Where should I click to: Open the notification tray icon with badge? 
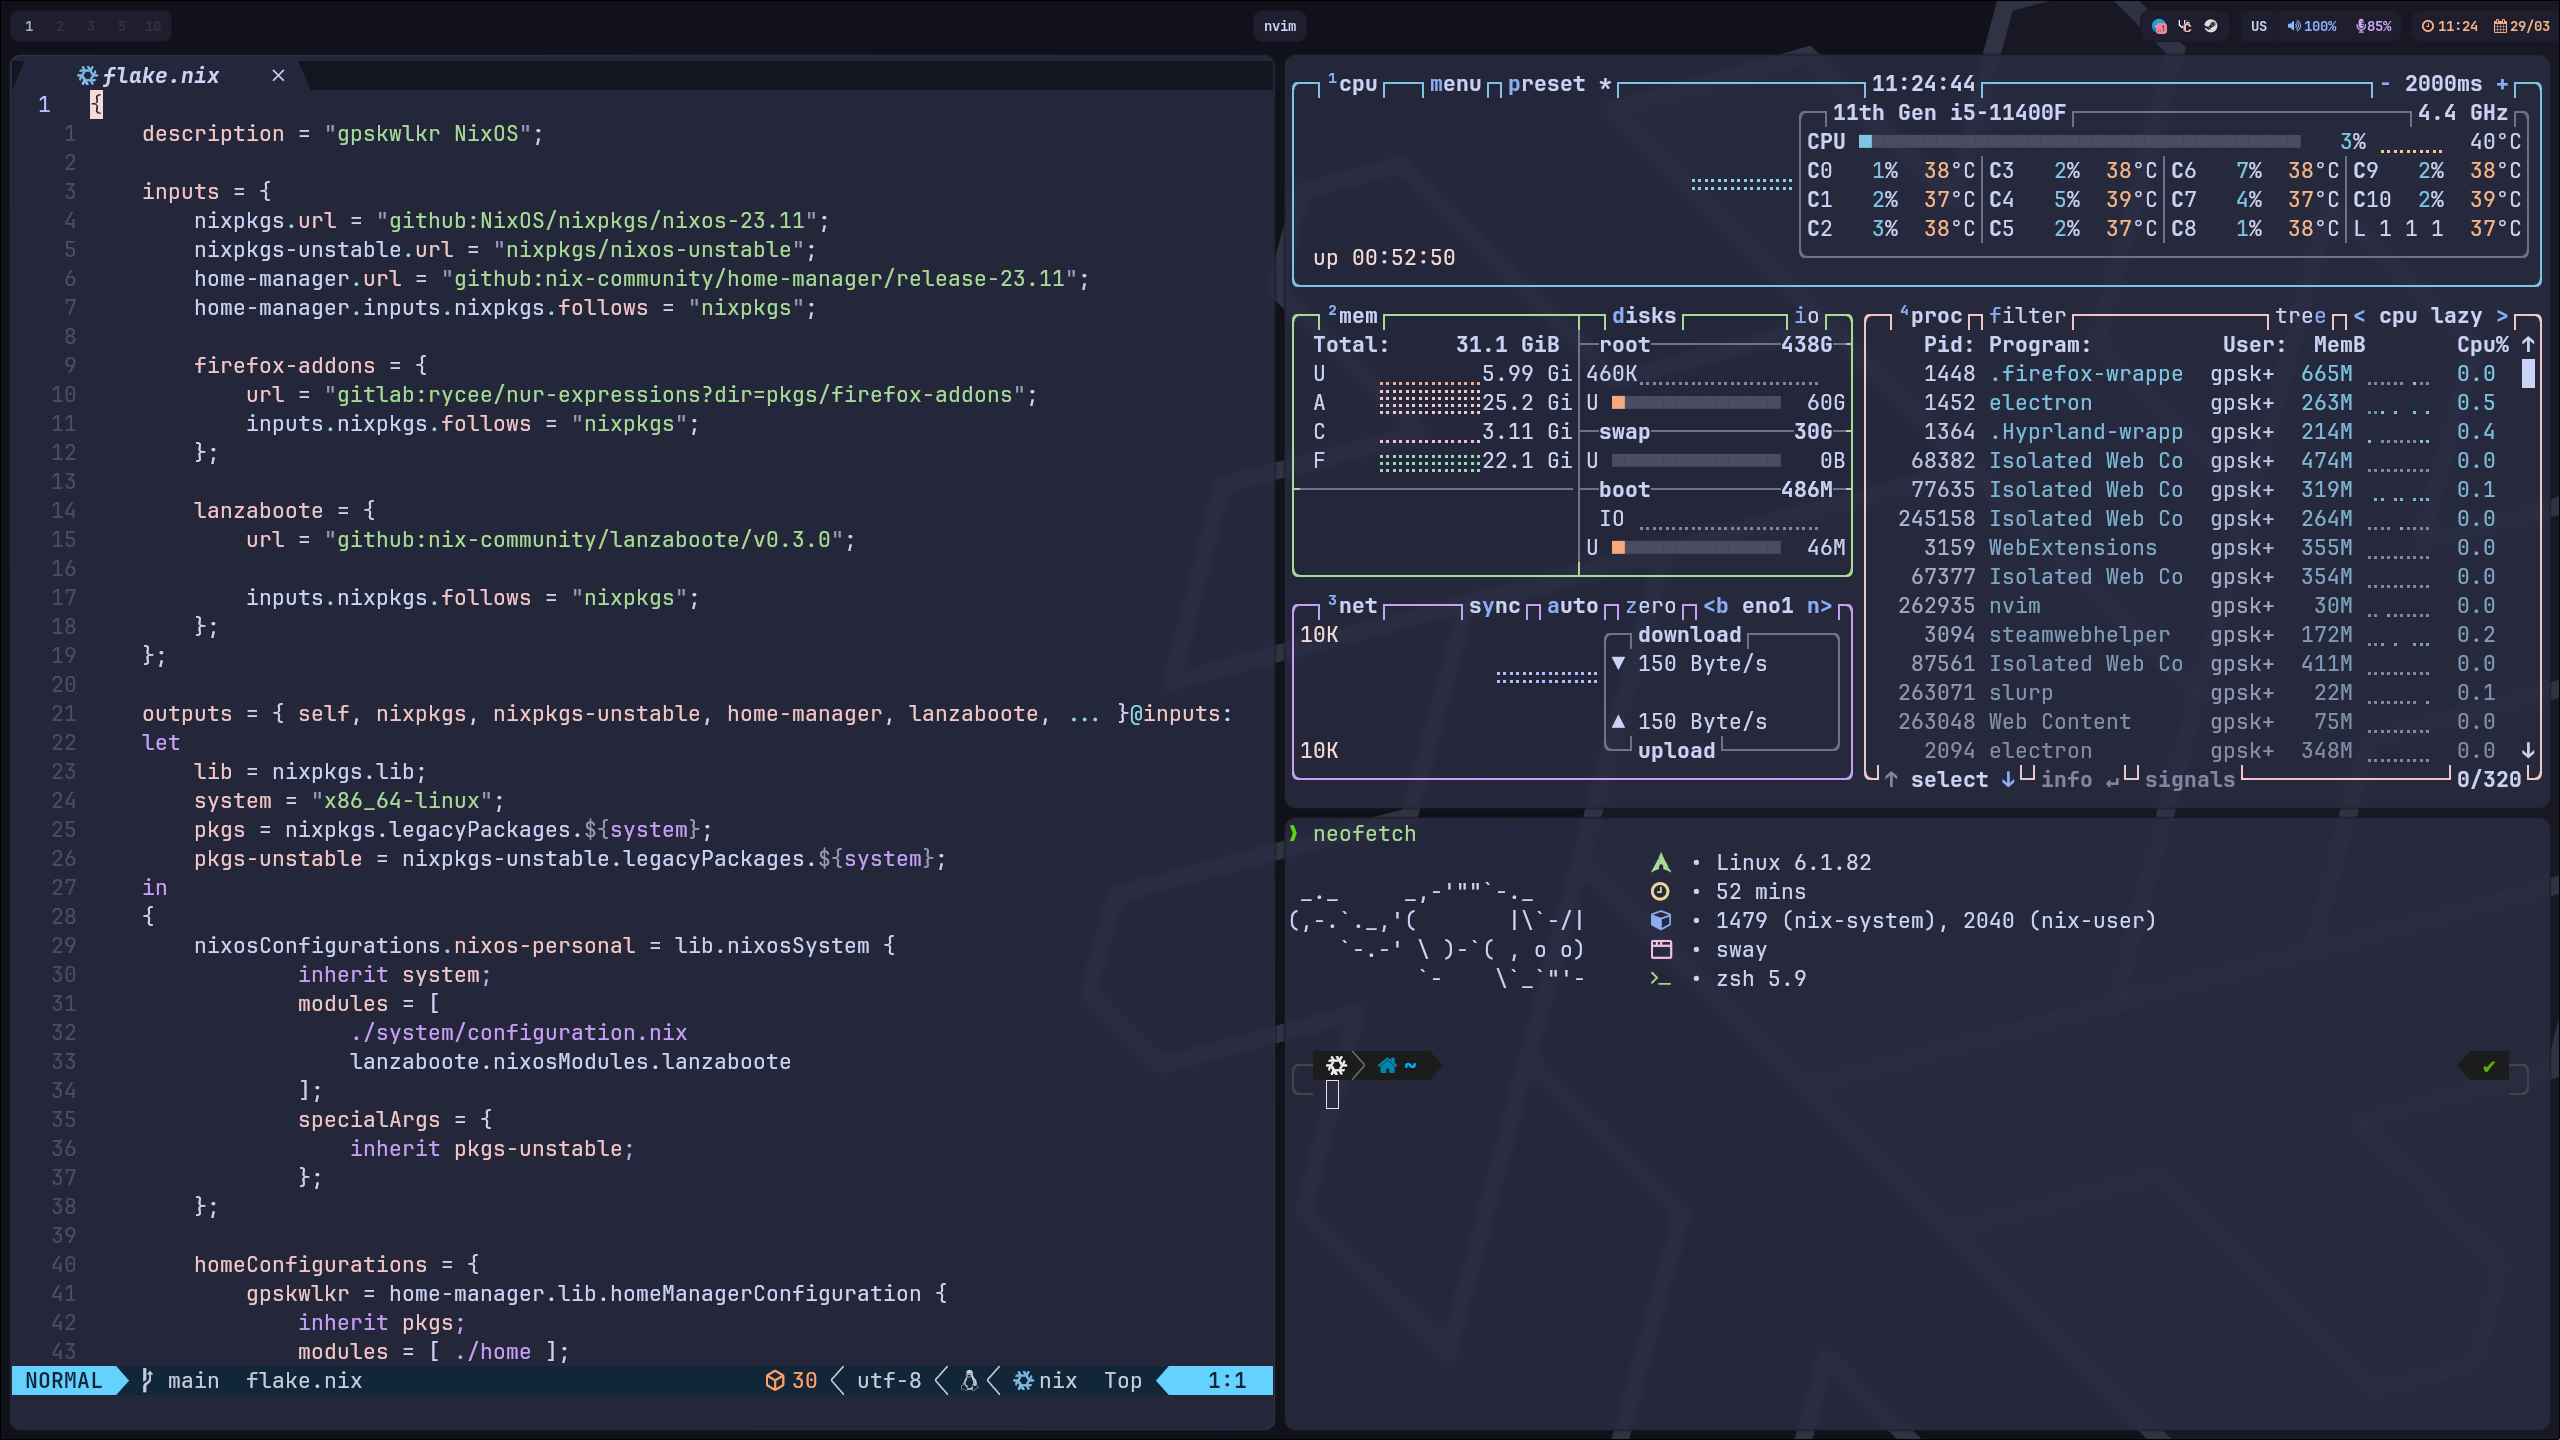click(x=2159, y=26)
